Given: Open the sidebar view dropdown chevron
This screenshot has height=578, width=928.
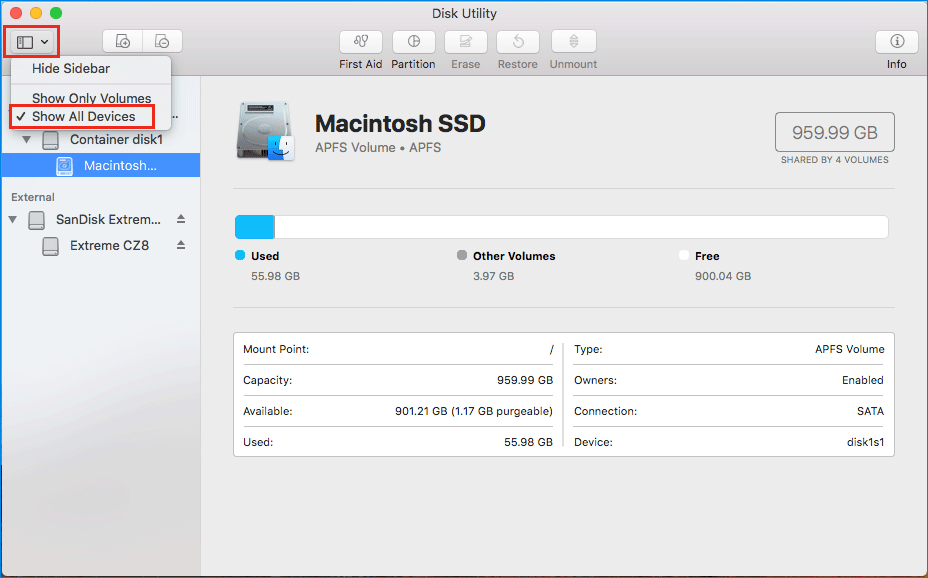Looking at the screenshot, I should (x=42, y=41).
